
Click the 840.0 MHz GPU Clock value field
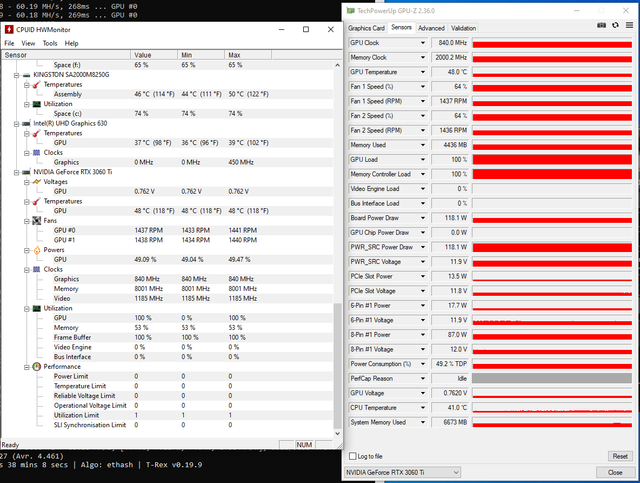[450, 42]
